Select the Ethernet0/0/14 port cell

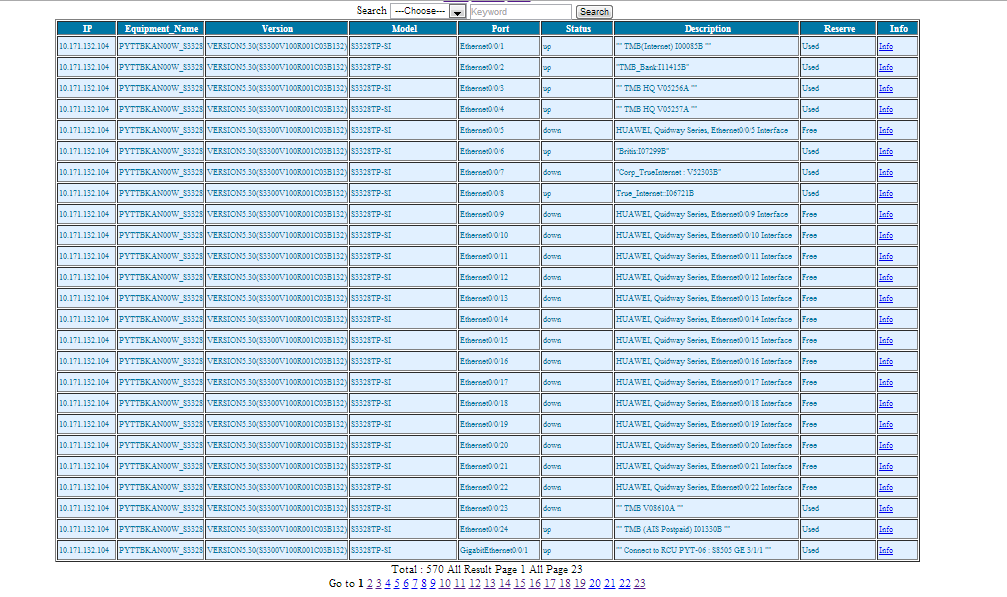(499, 319)
